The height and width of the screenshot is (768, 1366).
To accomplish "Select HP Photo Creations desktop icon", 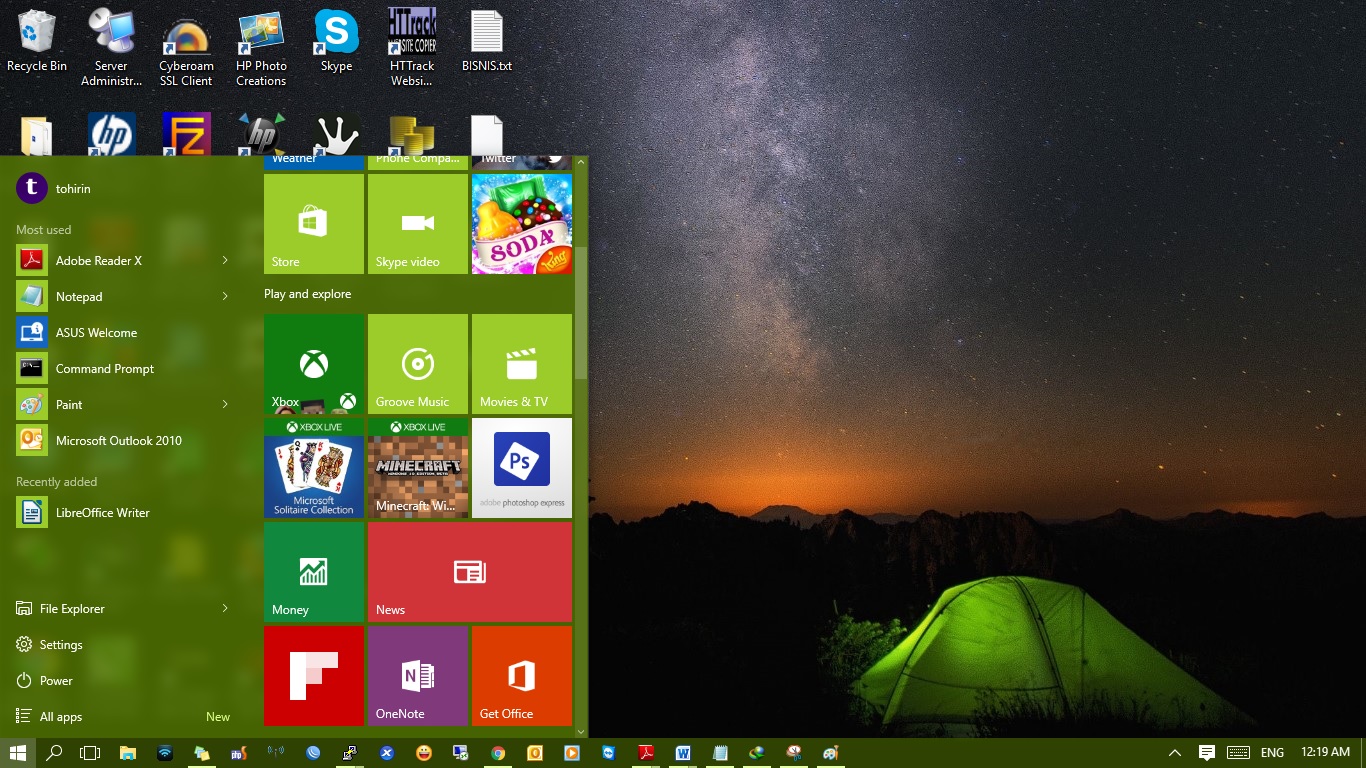I will [261, 50].
